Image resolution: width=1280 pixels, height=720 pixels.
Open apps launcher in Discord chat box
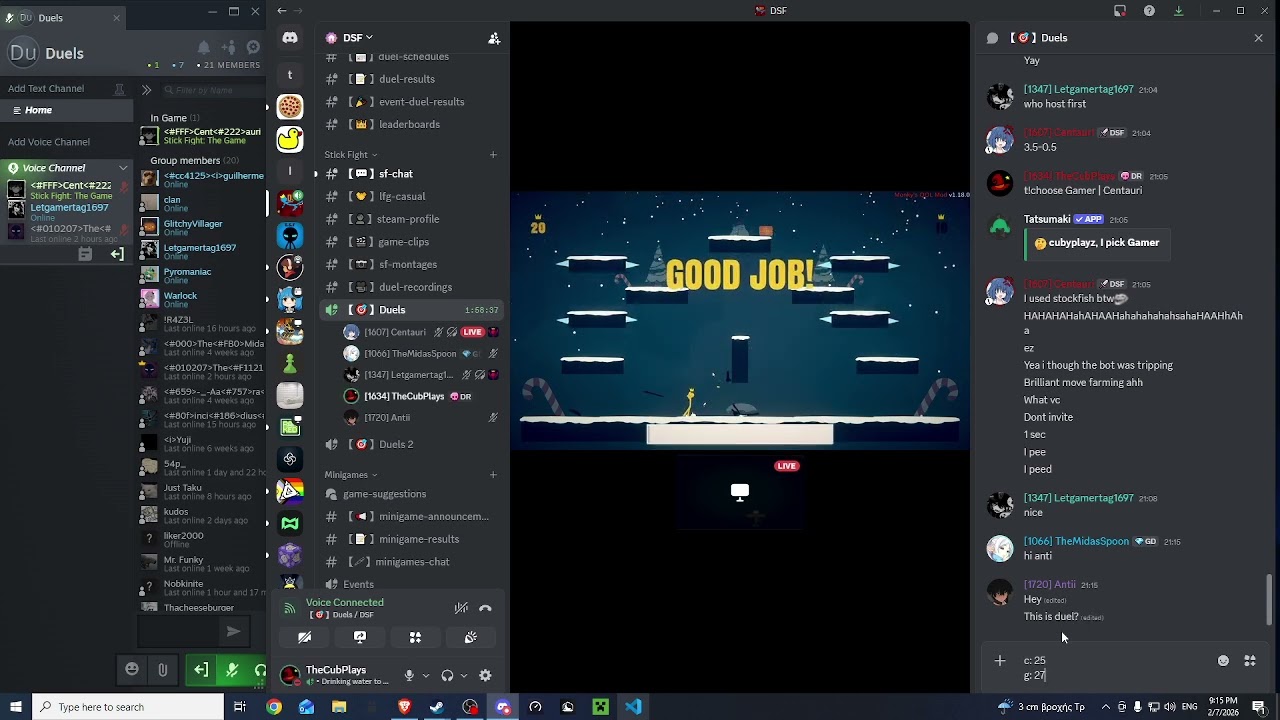pyautogui.click(x=1250, y=661)
